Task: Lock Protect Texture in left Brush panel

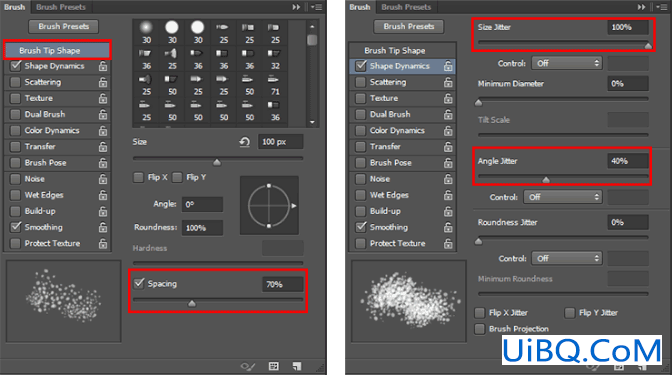Action: (x=103, y=243)
